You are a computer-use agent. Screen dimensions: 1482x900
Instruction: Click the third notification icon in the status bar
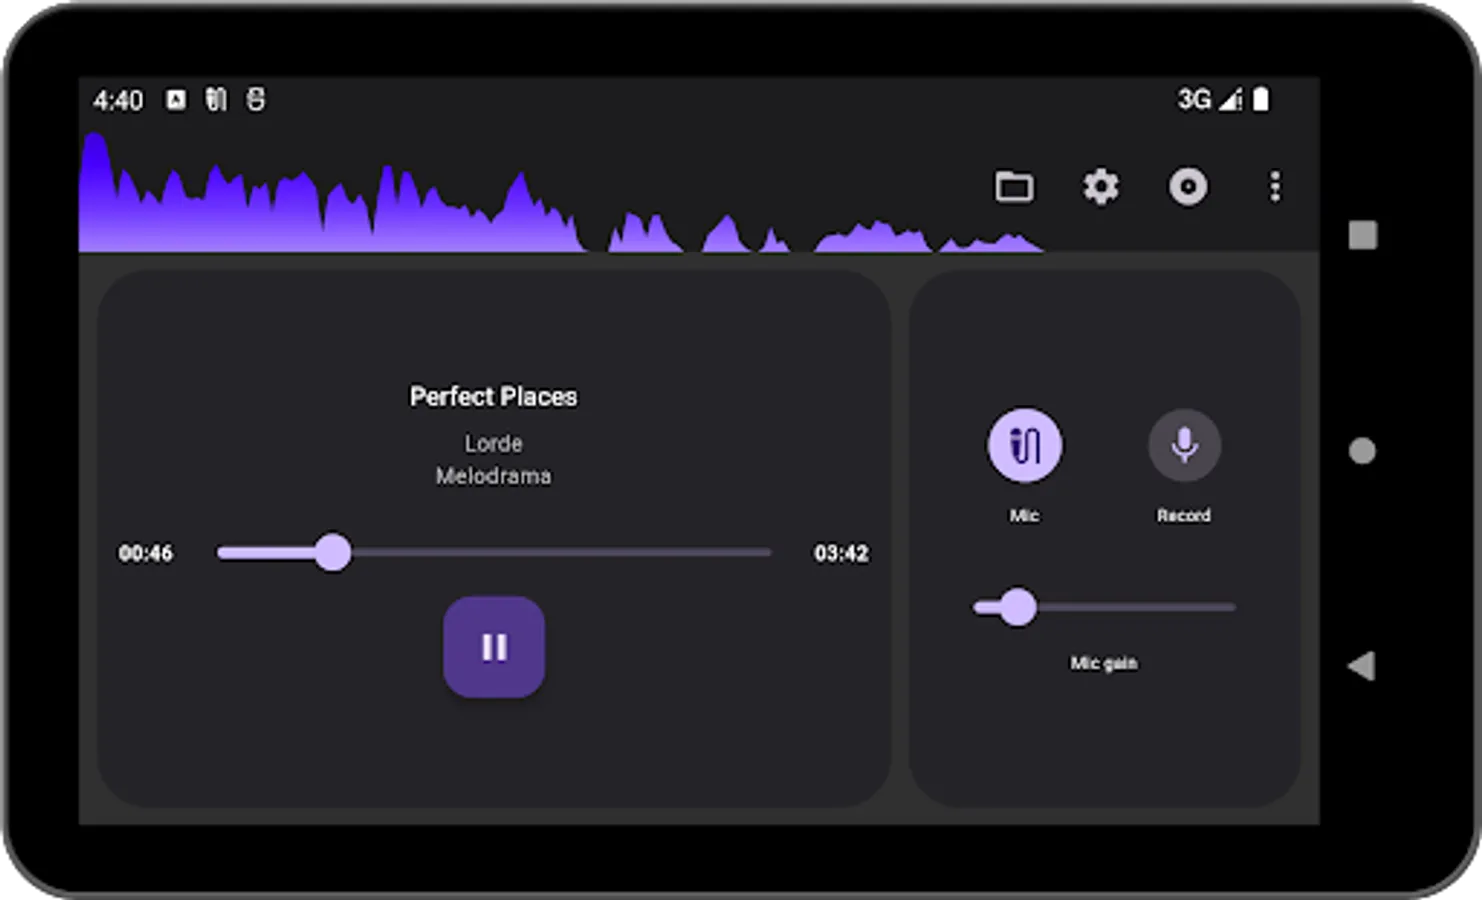(x=256, y=100)
